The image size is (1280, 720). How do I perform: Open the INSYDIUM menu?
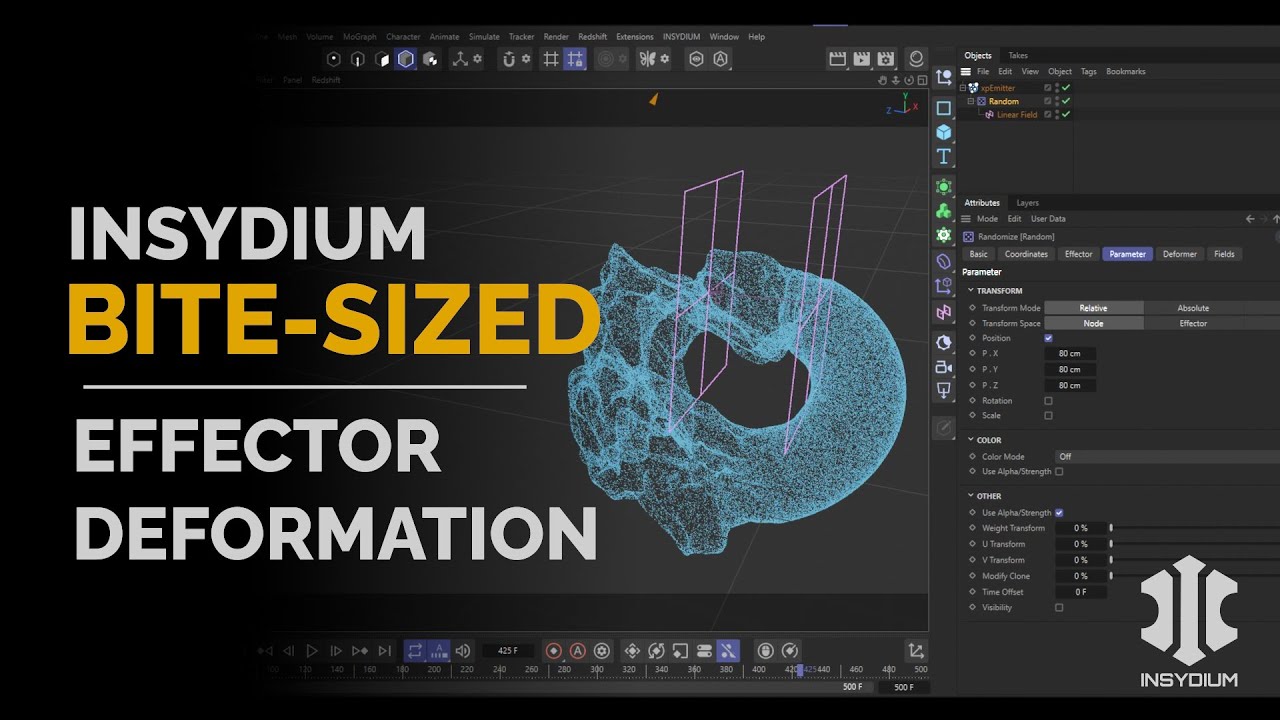681,37
